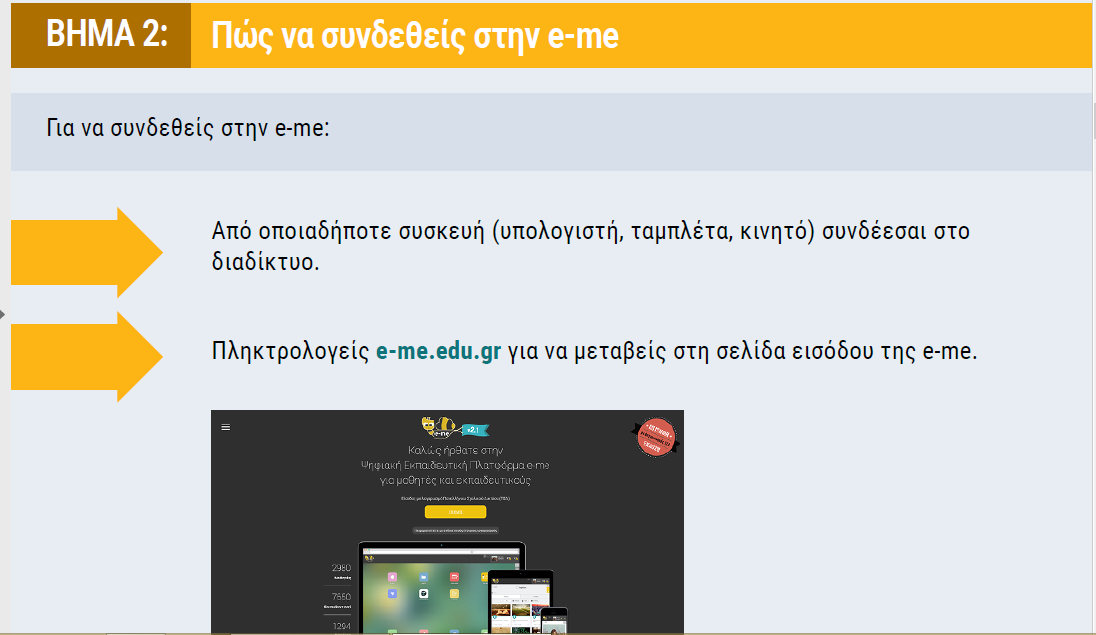
Task: Click the 2980 statistic number
Action: [341, 568]
